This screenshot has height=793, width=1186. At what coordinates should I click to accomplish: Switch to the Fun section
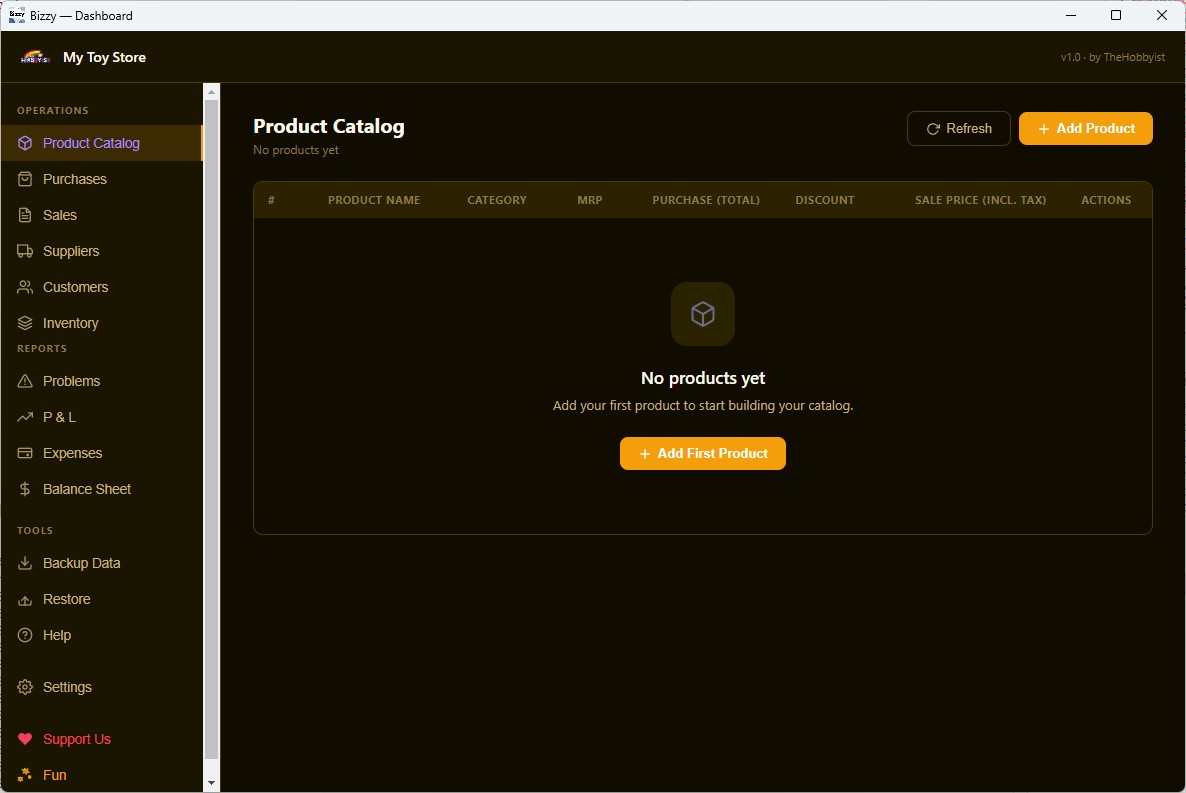[x=53, y=775]
